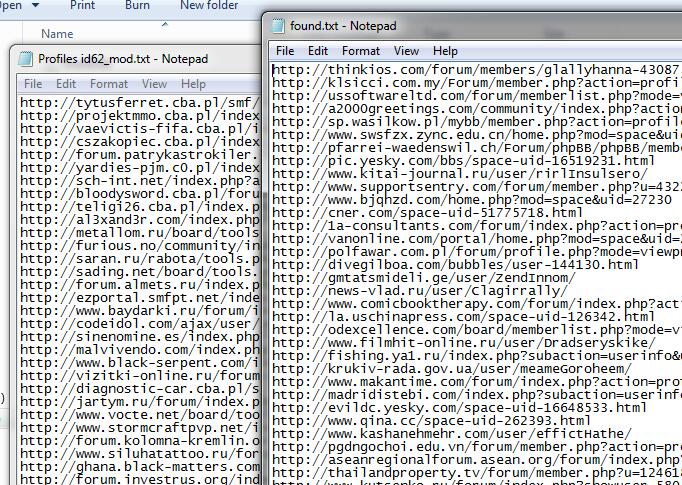Focus the Profiles id62_mod.txt title bar
The height and width of the screenshot is (485, 682).
[137, 59]
